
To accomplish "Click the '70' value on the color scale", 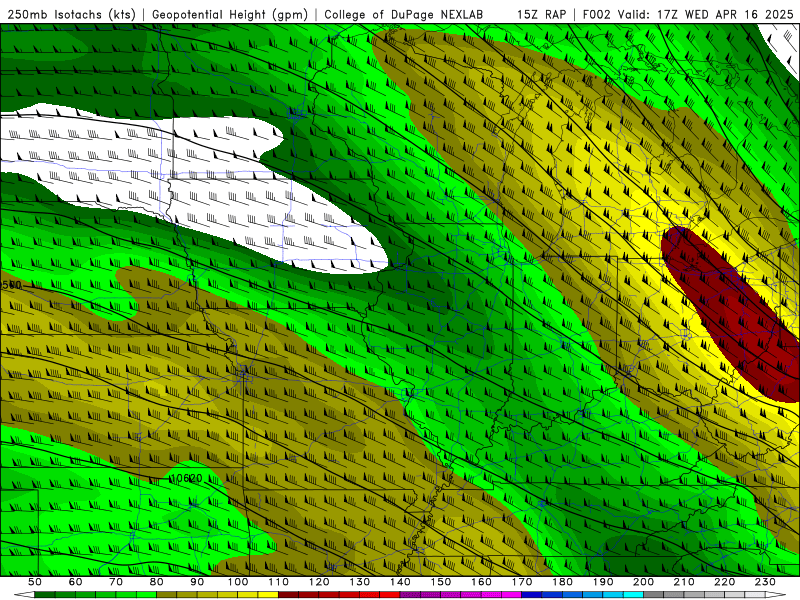I will pyautogui.click(x=116, y=582).
